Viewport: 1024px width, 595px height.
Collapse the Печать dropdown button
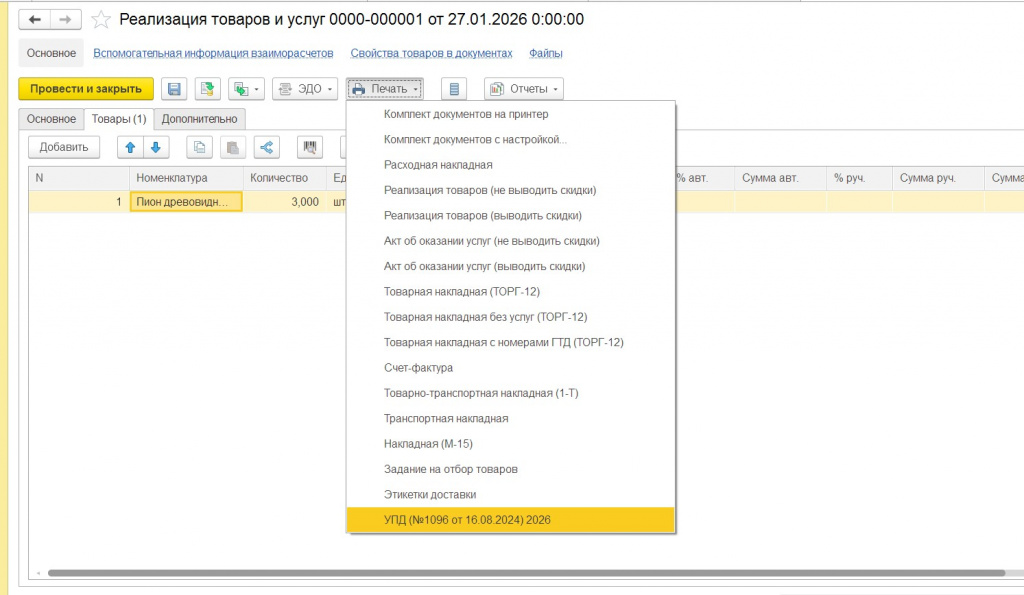coord(385,89)
